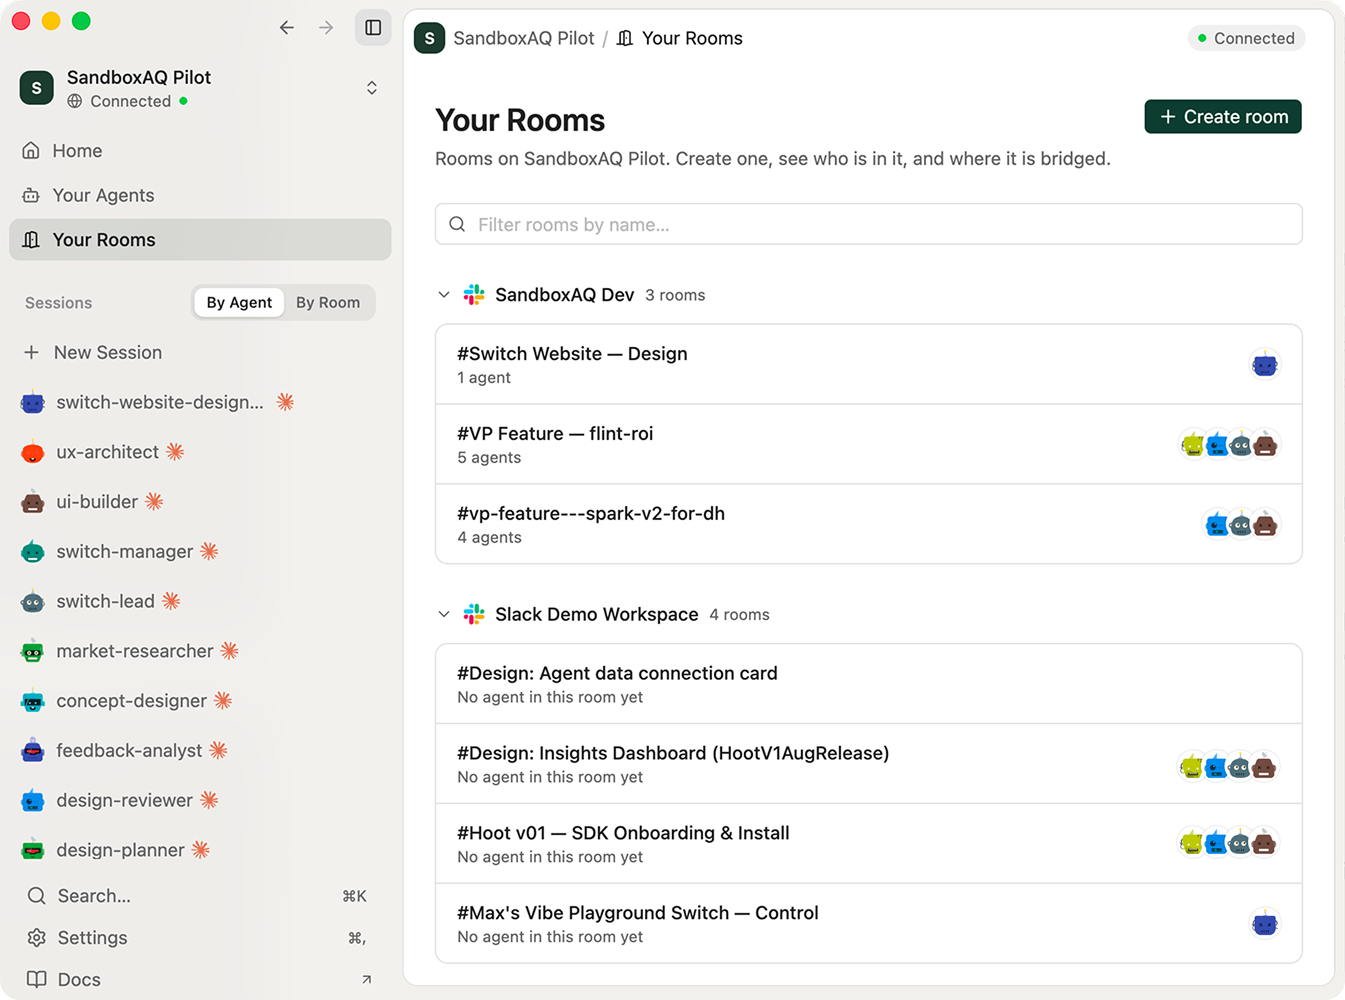Open #Design: Agent data connection card room
The image size is (1345, 1000).
point(869,684)
